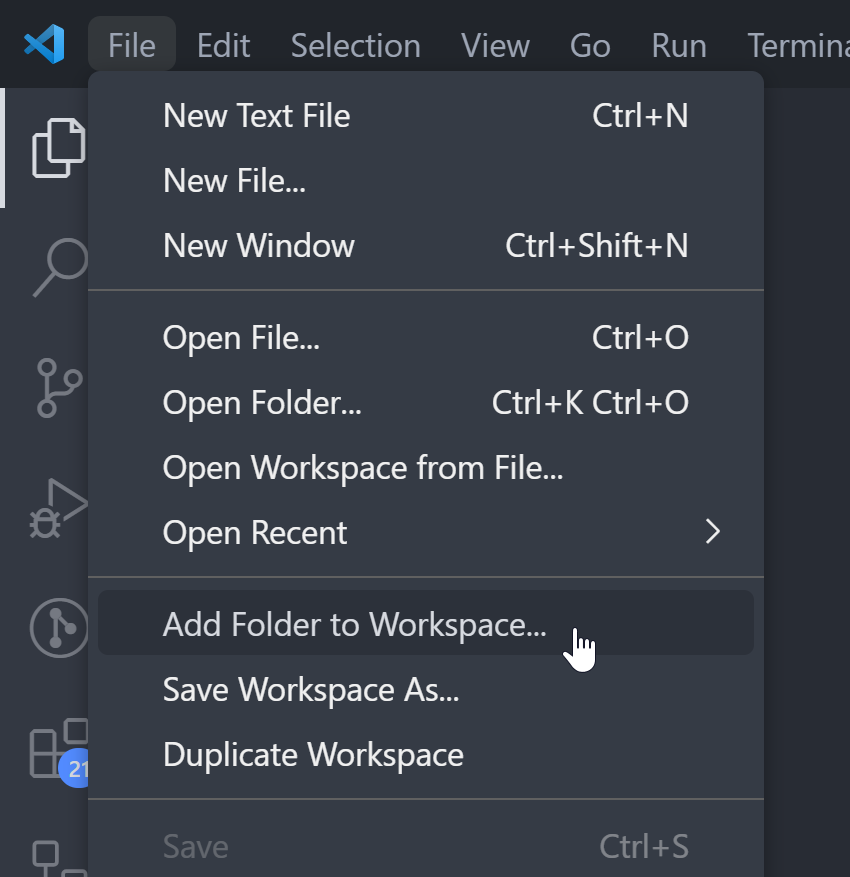Open the Run menu in menu bar
Viewport: 850px width, 877px height.
click(679, 45)
